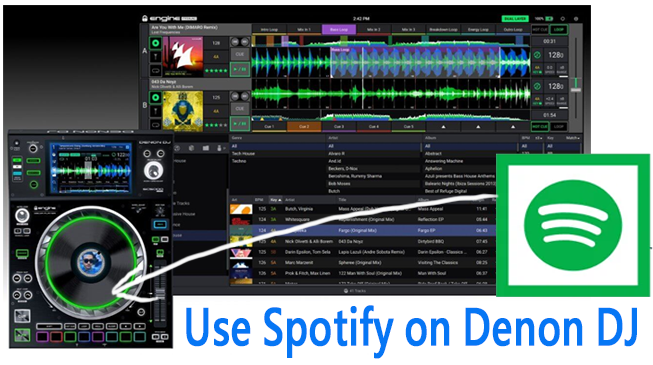653x365 pixels.
Task: Change the pitch range on deck B
Action: pyautogui.click(x=562, y=101)
